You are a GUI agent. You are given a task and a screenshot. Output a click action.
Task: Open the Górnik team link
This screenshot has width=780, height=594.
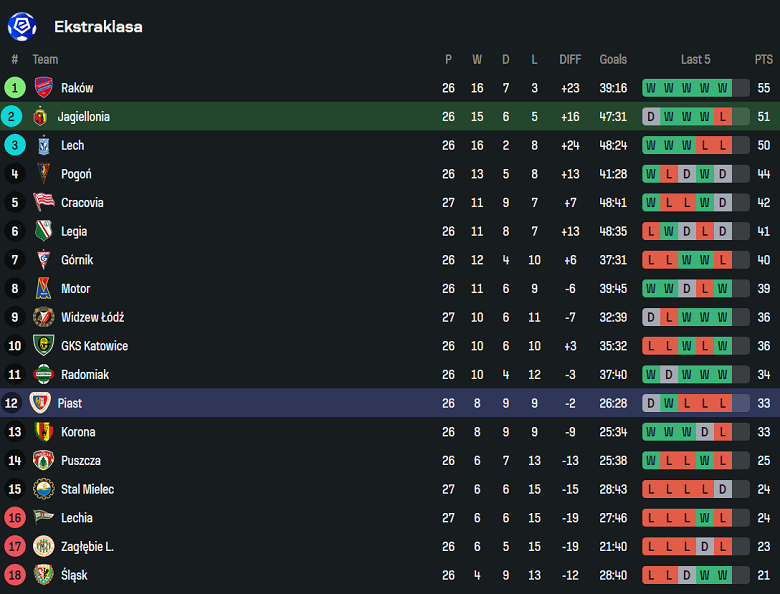(76, 260)
